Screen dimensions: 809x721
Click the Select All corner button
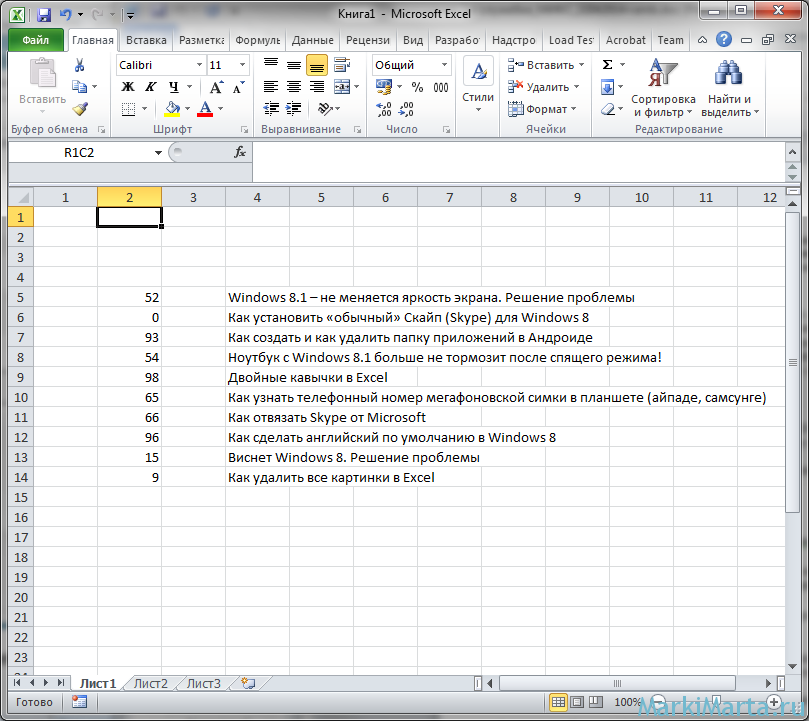[21, 197]
